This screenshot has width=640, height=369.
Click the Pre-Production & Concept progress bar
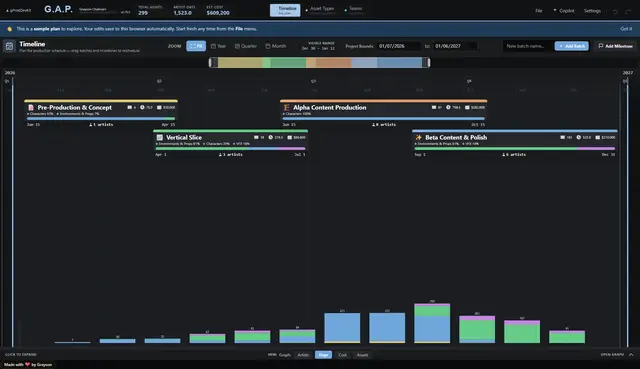click(101, 119)
